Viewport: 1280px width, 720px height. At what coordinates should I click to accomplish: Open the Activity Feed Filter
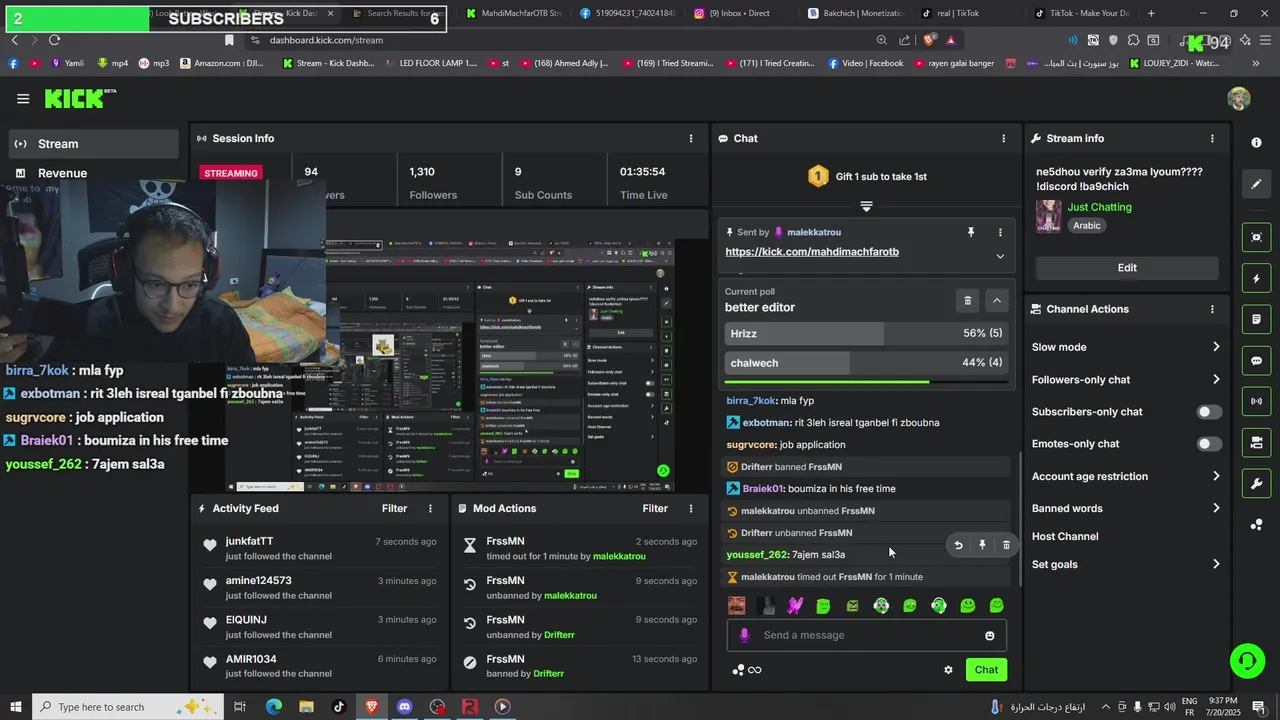coord(395,508)
